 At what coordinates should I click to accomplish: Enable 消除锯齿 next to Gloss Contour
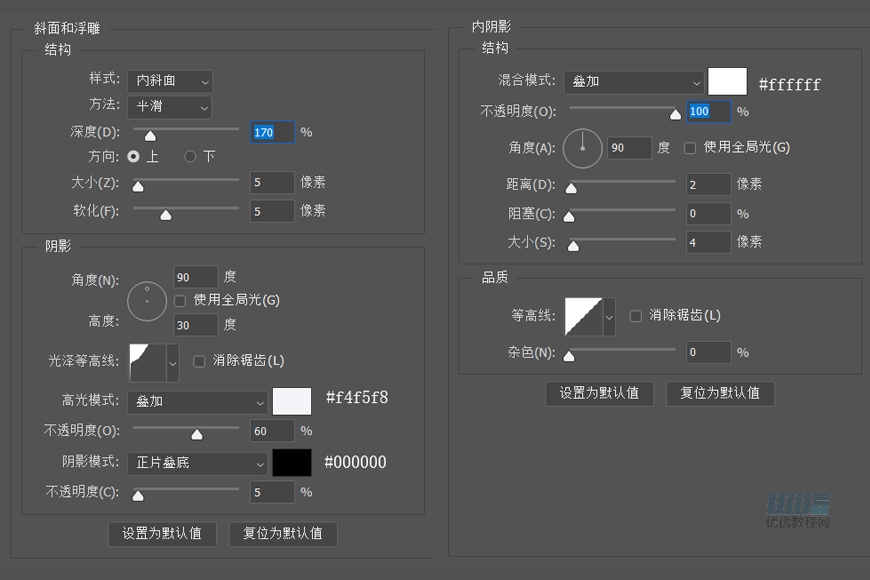(x=198, y=361)
